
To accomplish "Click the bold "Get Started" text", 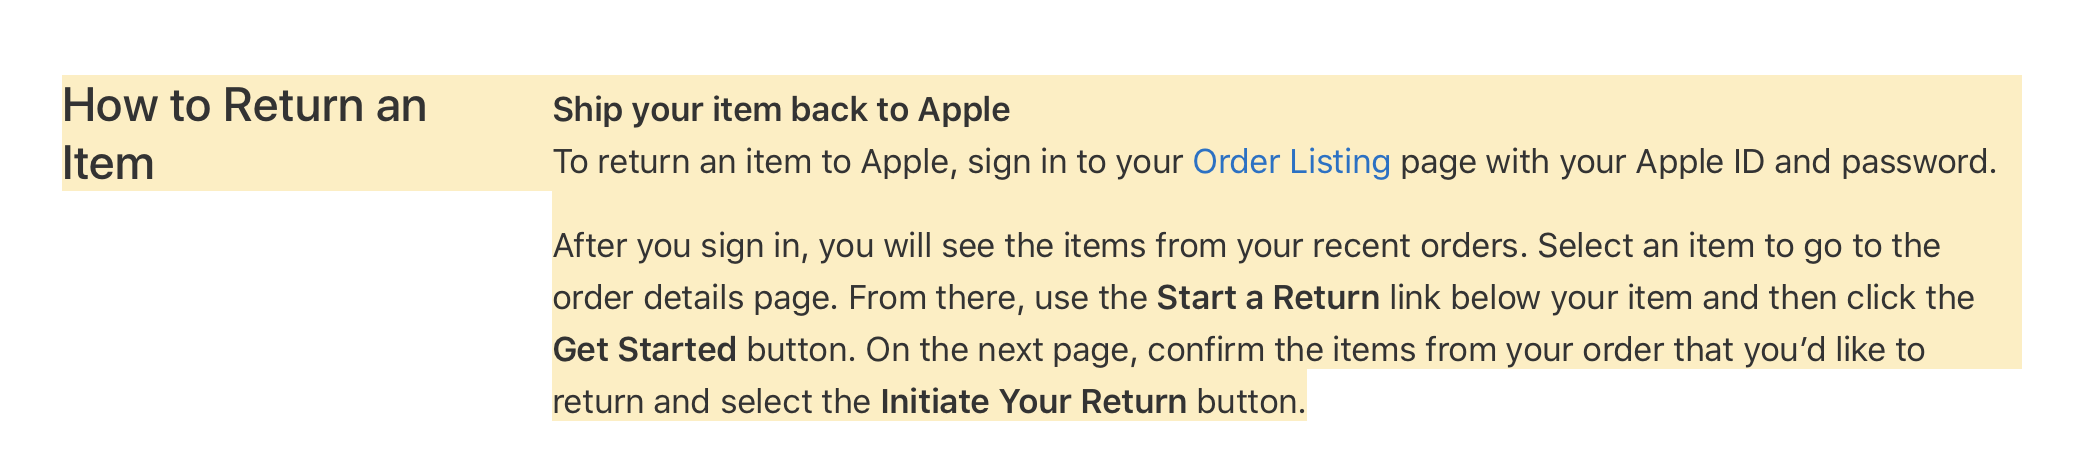I will click(644, 350).
